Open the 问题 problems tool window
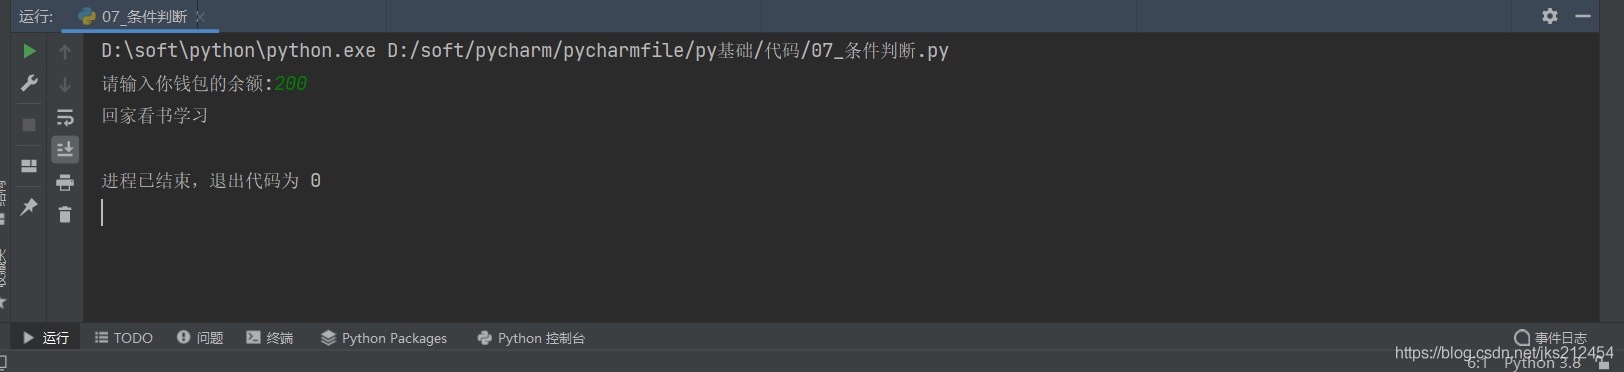The image size is (1624, 372). click(200, 338)
